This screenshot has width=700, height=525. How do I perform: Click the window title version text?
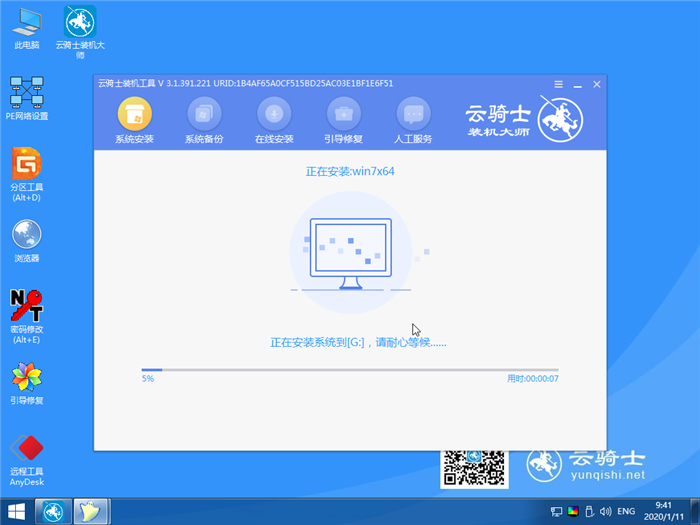[x=246, y=83]
